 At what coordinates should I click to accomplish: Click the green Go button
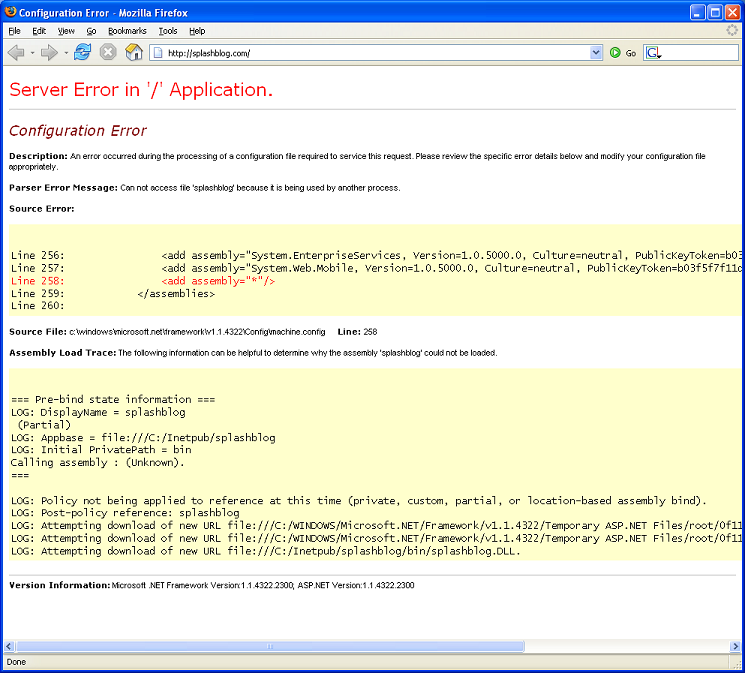point(623,53)
